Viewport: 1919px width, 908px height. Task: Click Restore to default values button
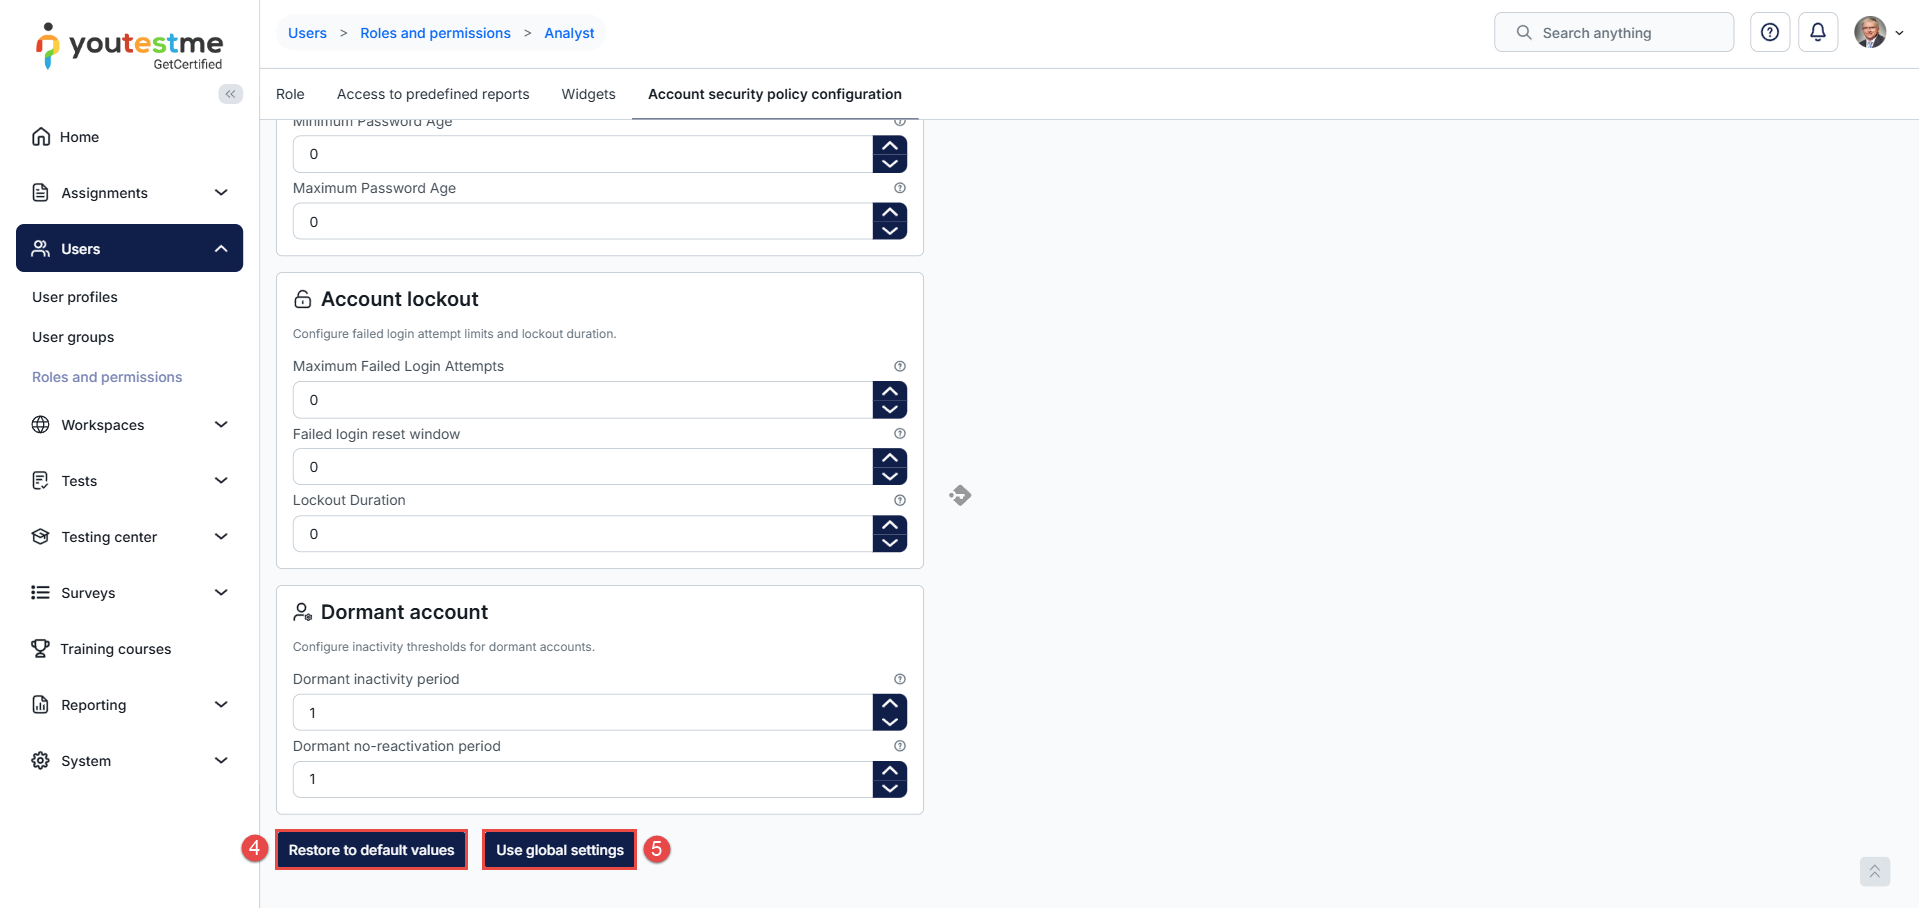pyautogui.click(x=371, y=850)
